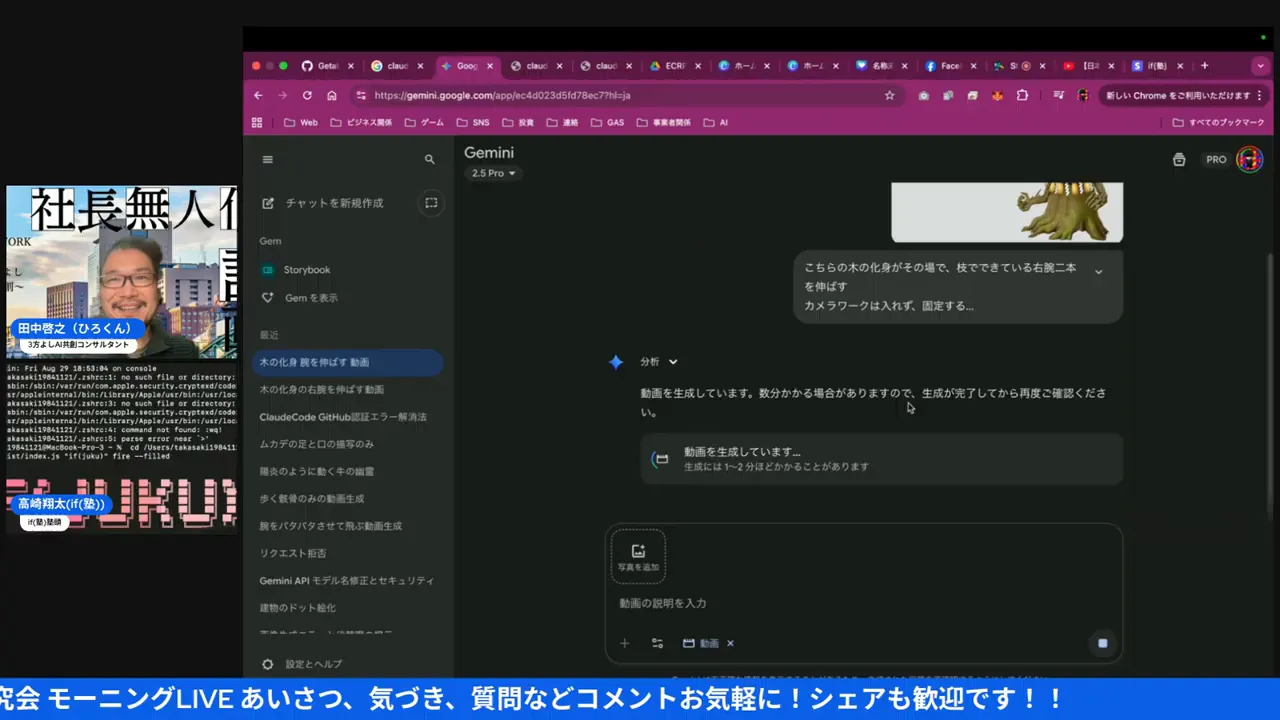Click the sidebar search magnifier icon
Screen dimensions: 1280x720
[x=430, y=160]
